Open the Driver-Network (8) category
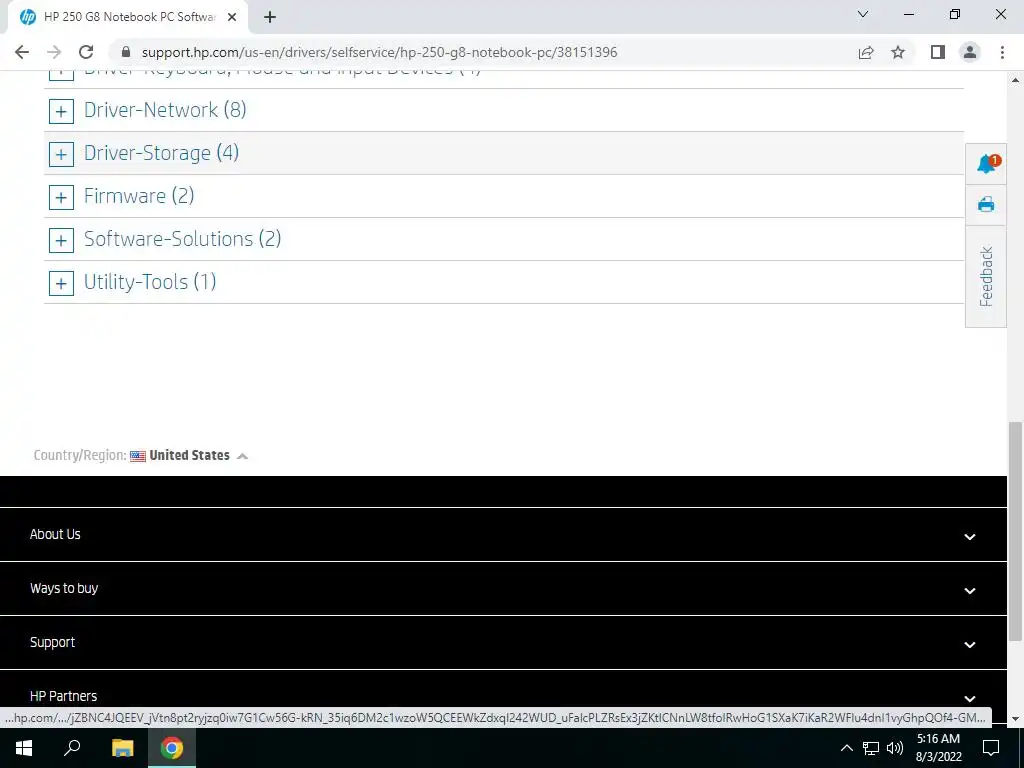This screenshot has width=1024, height=768. 165,110
